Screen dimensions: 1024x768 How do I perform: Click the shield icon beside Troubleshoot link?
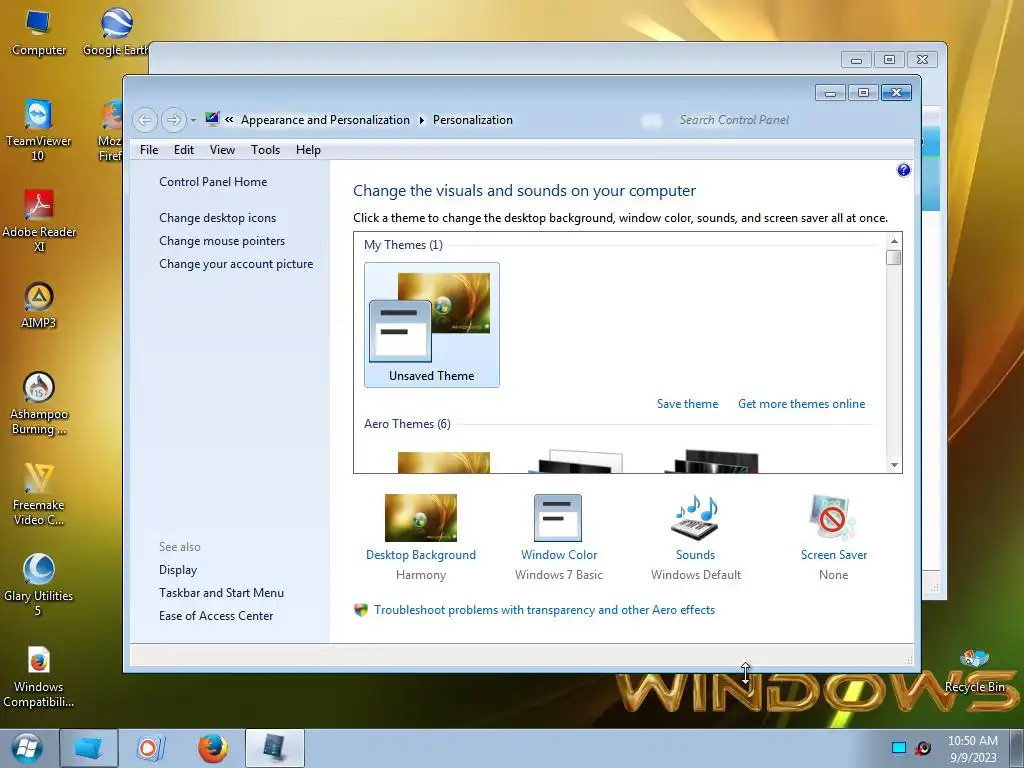coord(360,610)
